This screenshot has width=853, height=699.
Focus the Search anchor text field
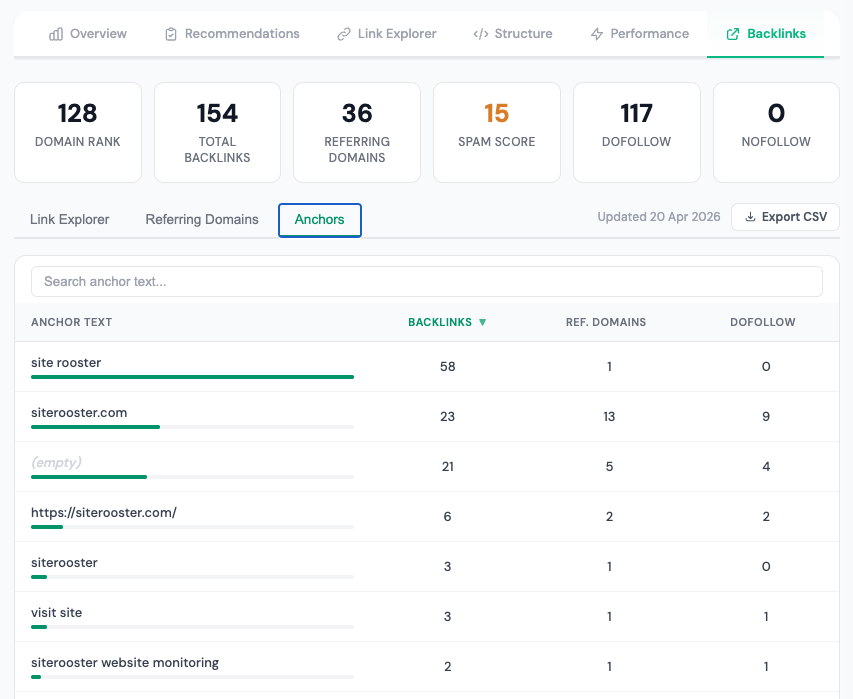coord(426,281)
